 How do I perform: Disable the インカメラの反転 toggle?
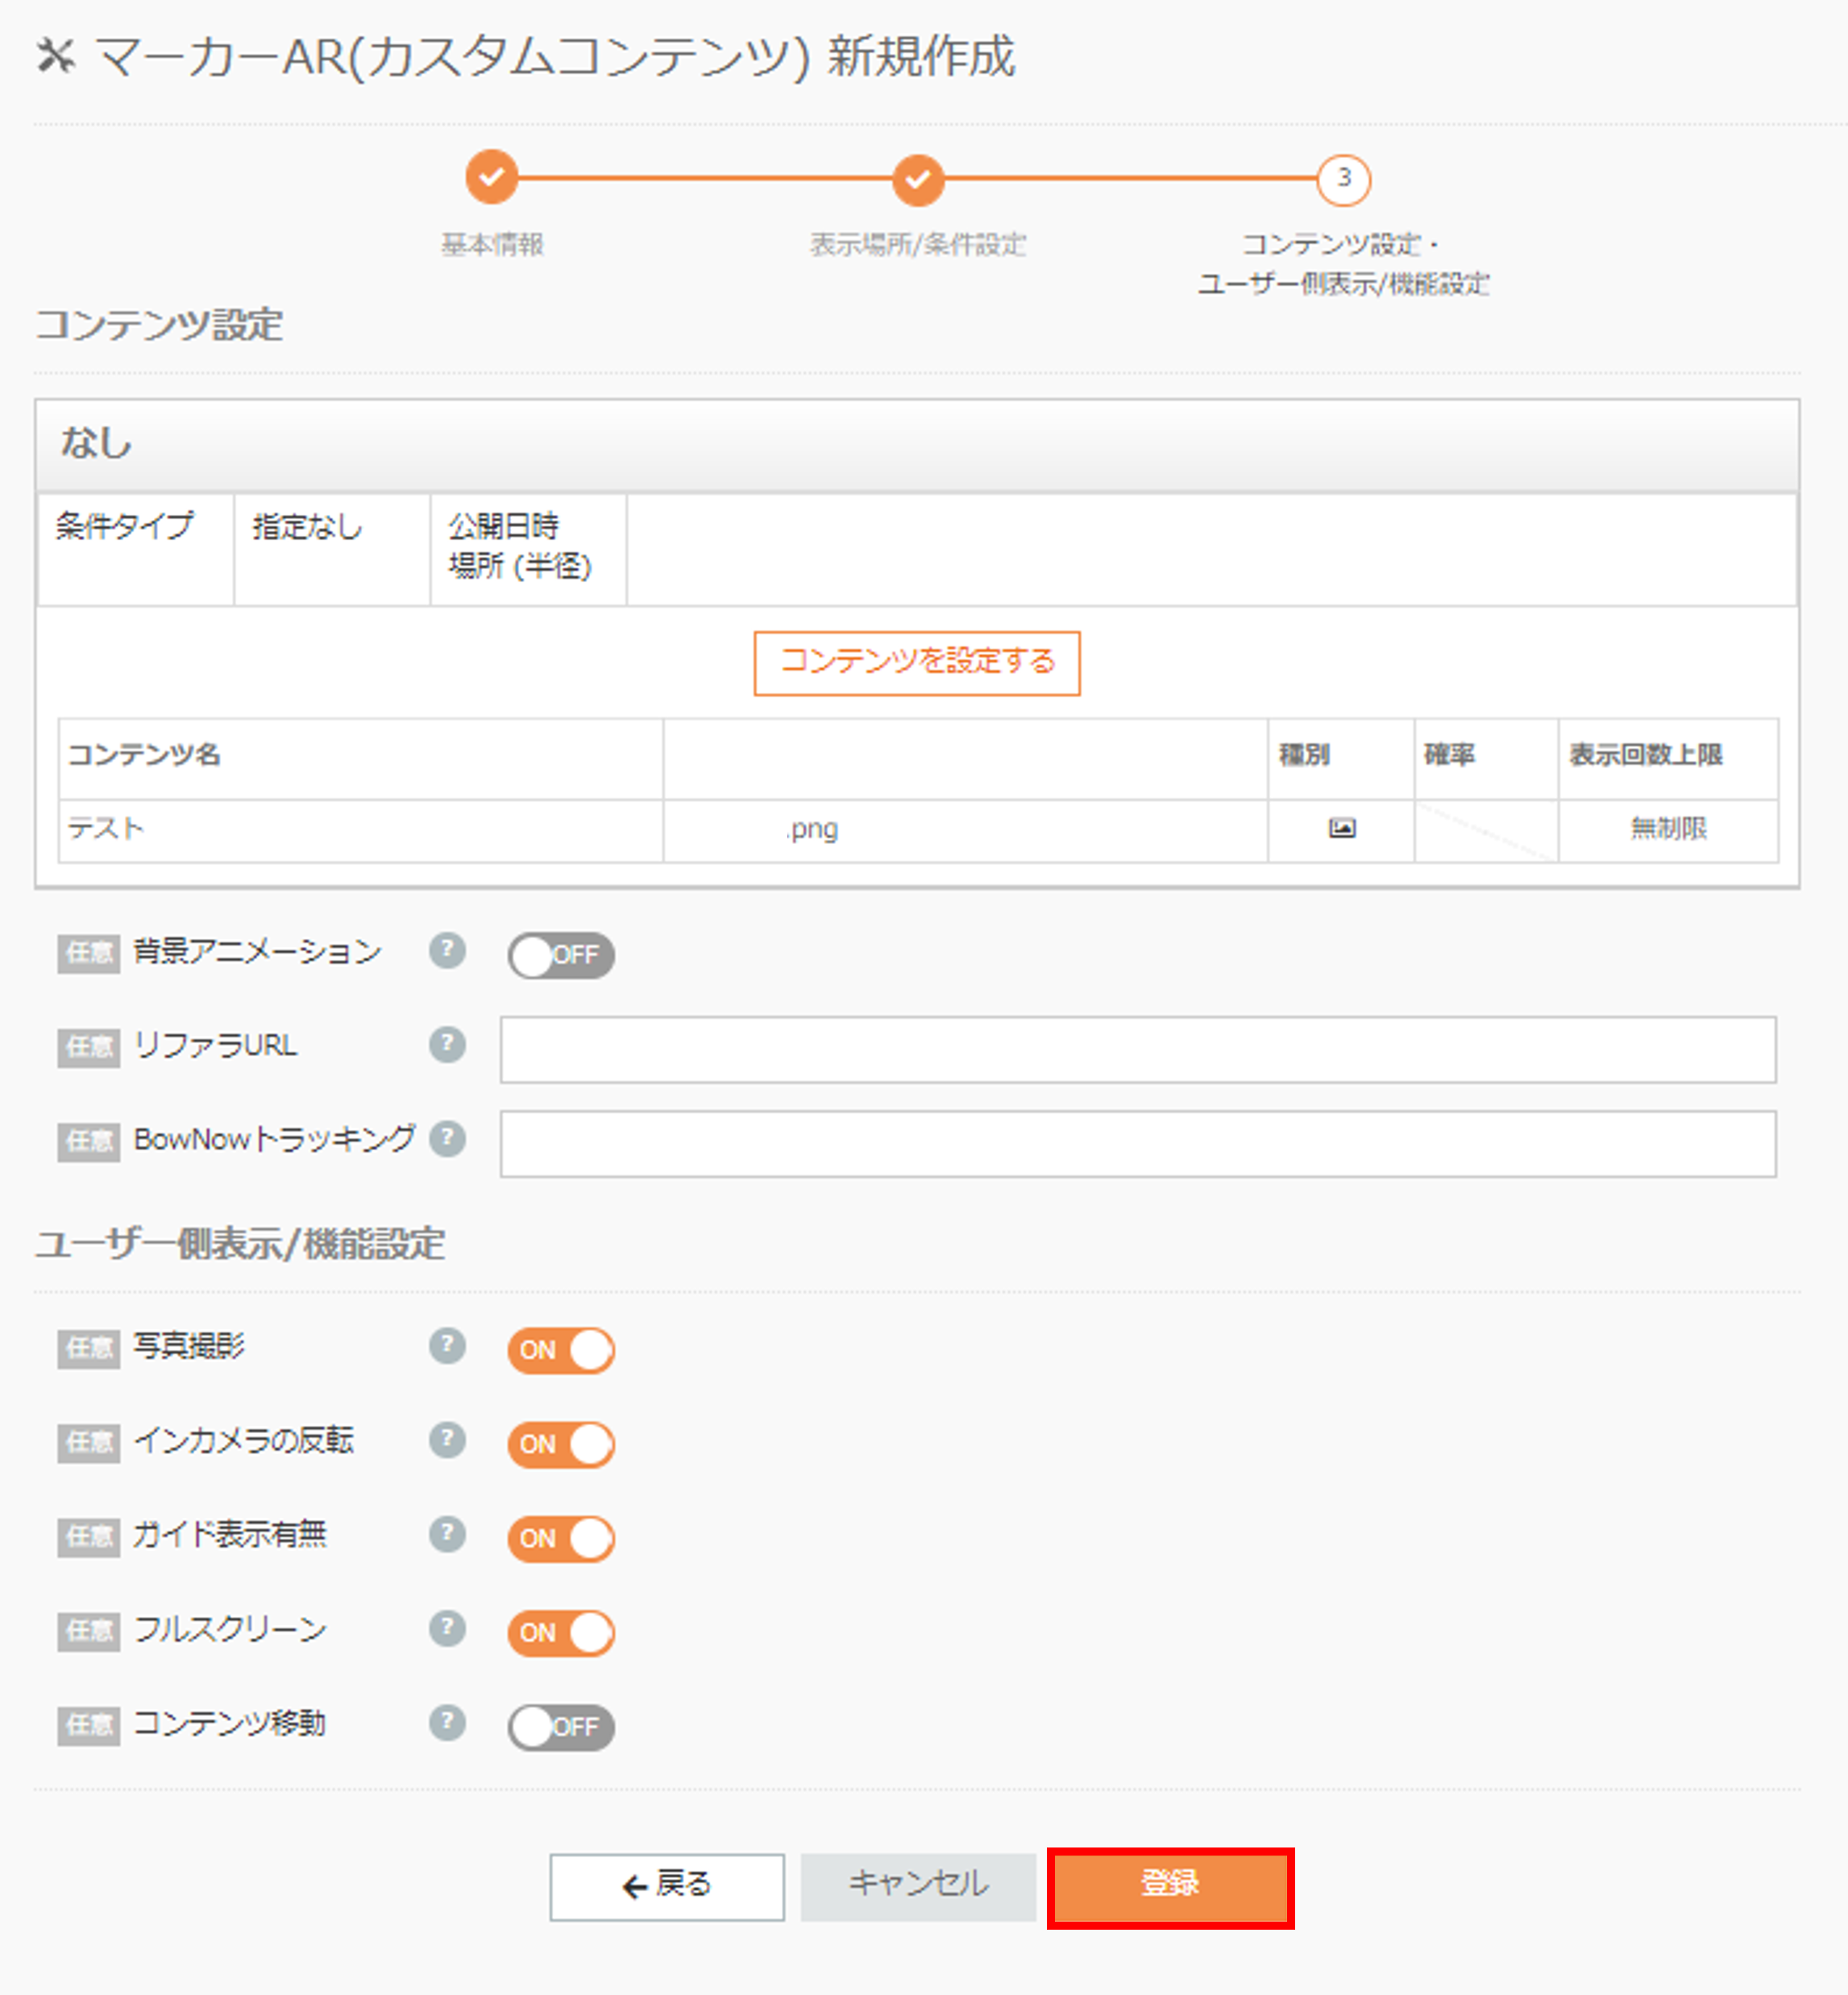coord(561,1444)
